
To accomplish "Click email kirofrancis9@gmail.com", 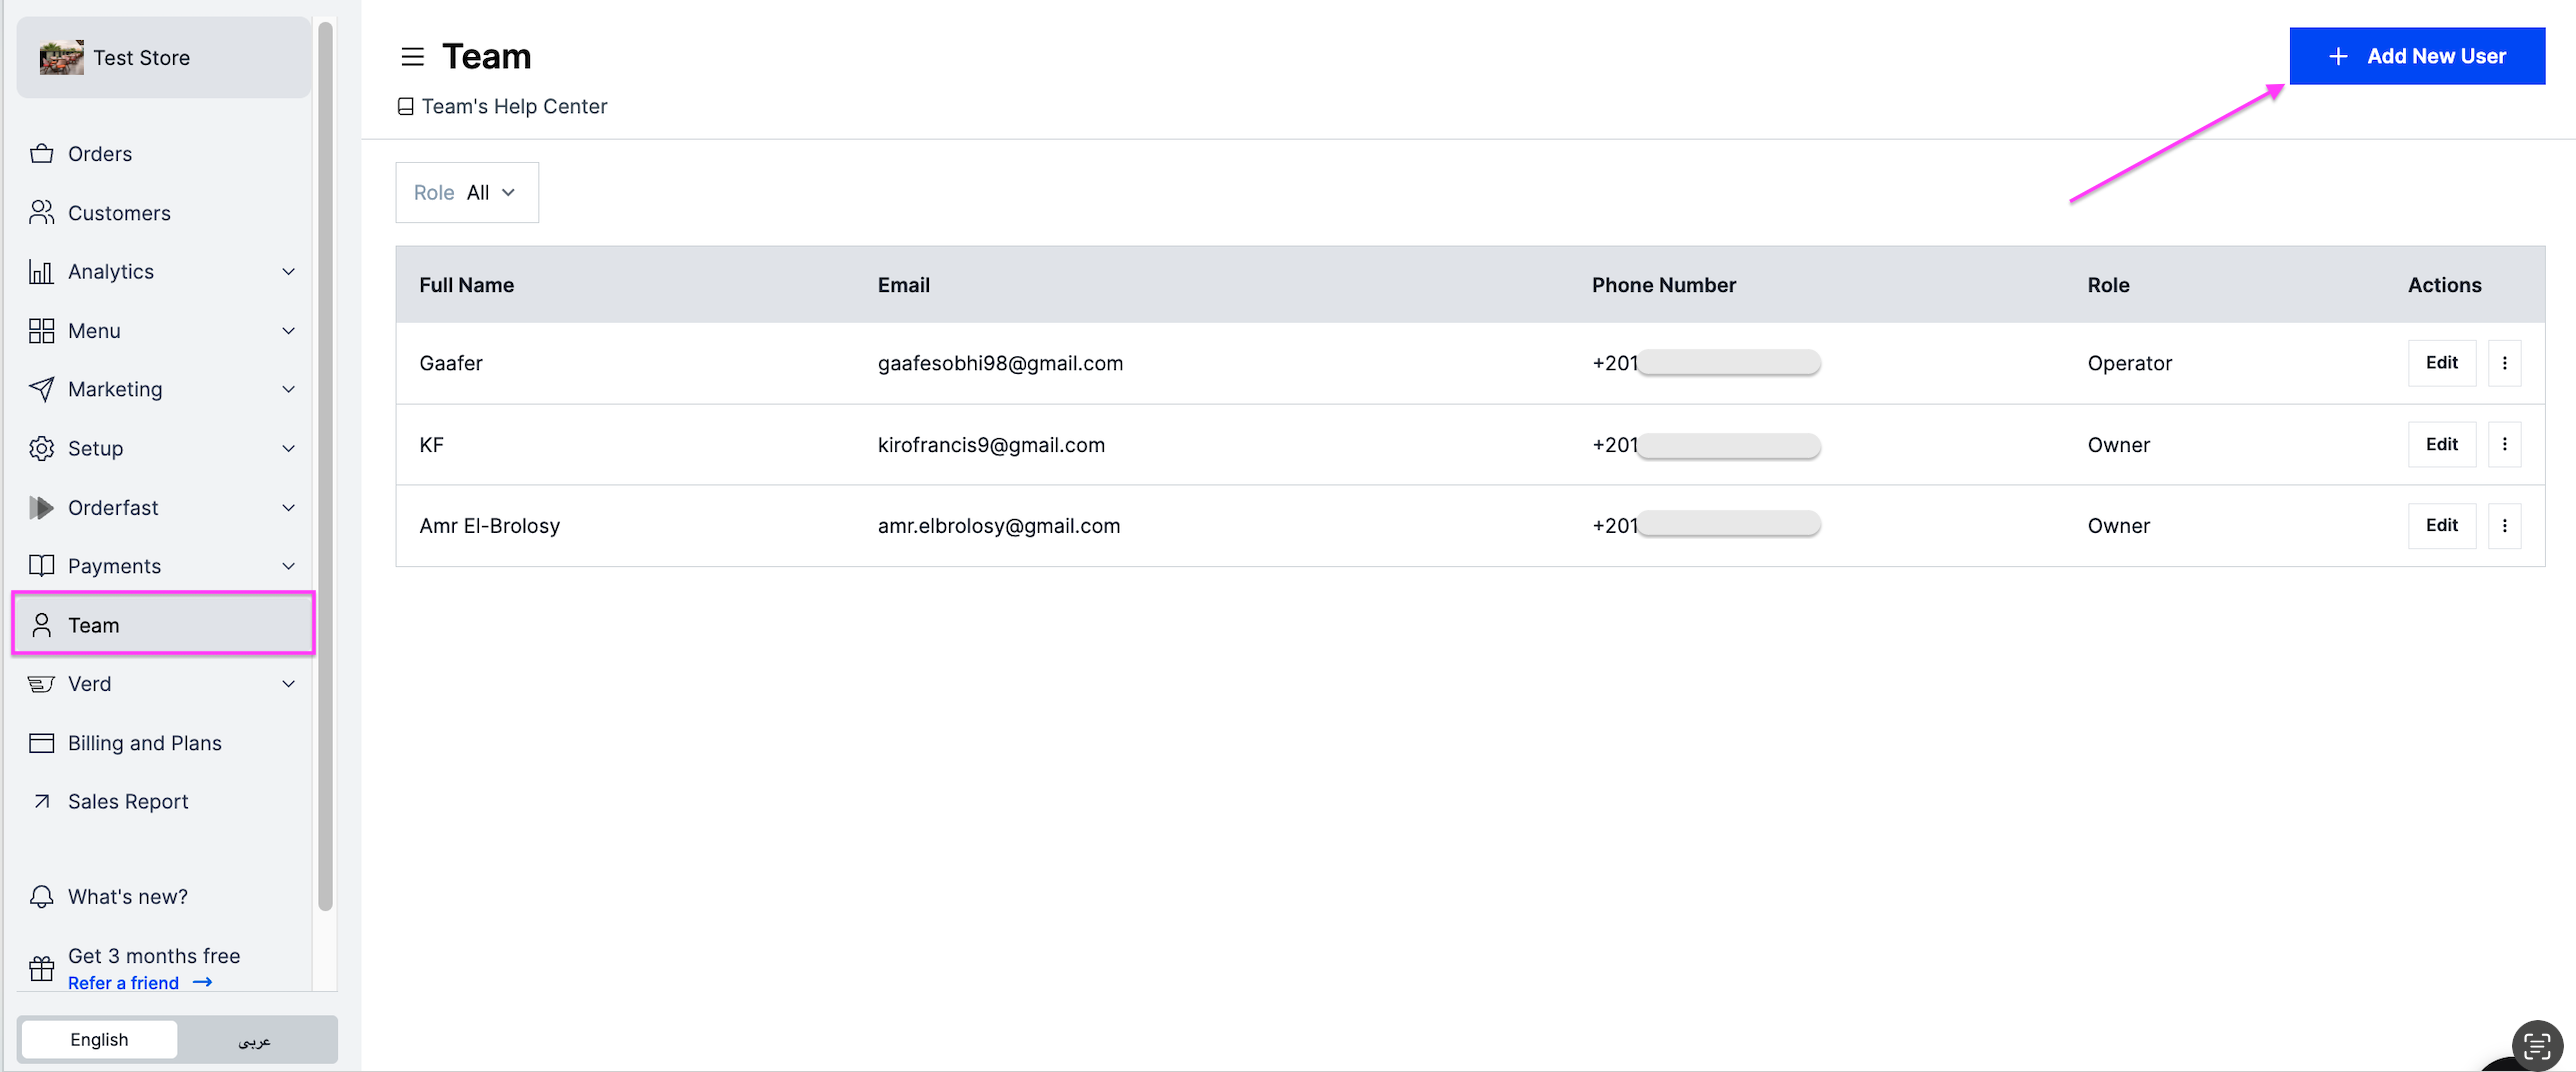I will coord(991,445).
